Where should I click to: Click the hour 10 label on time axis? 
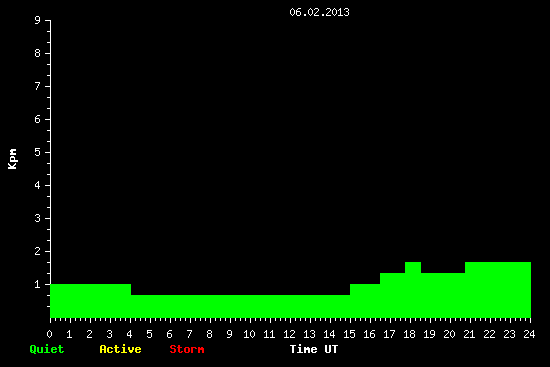pyautogui.click(x=249, y=334)
